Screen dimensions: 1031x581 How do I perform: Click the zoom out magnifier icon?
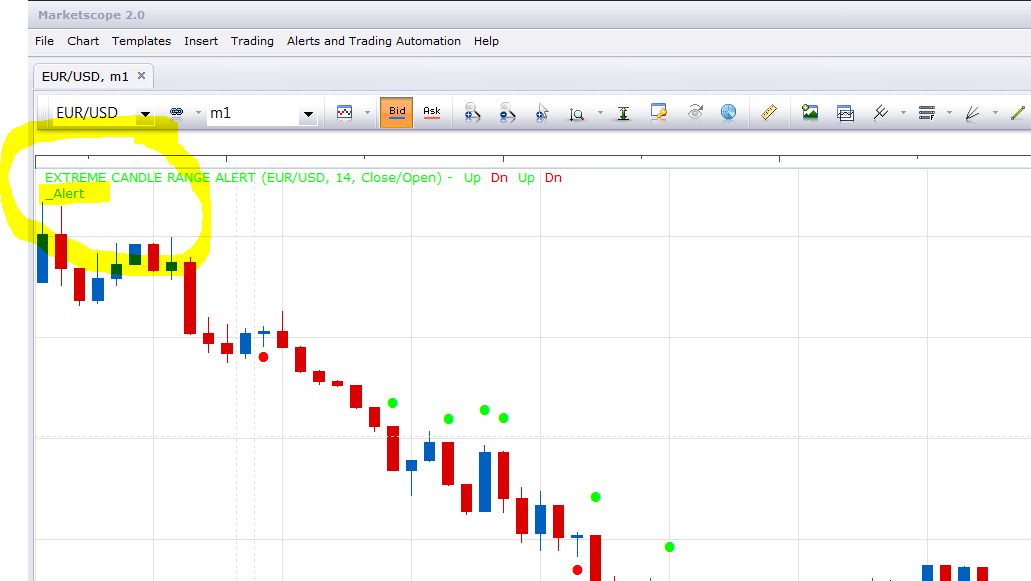pos(507,112)
